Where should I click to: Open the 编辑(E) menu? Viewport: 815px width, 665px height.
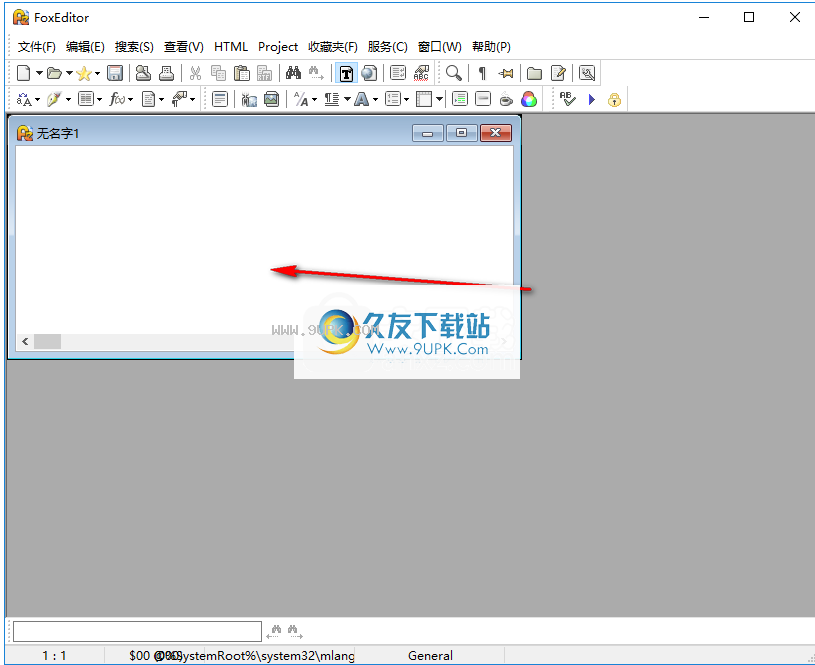85,47
